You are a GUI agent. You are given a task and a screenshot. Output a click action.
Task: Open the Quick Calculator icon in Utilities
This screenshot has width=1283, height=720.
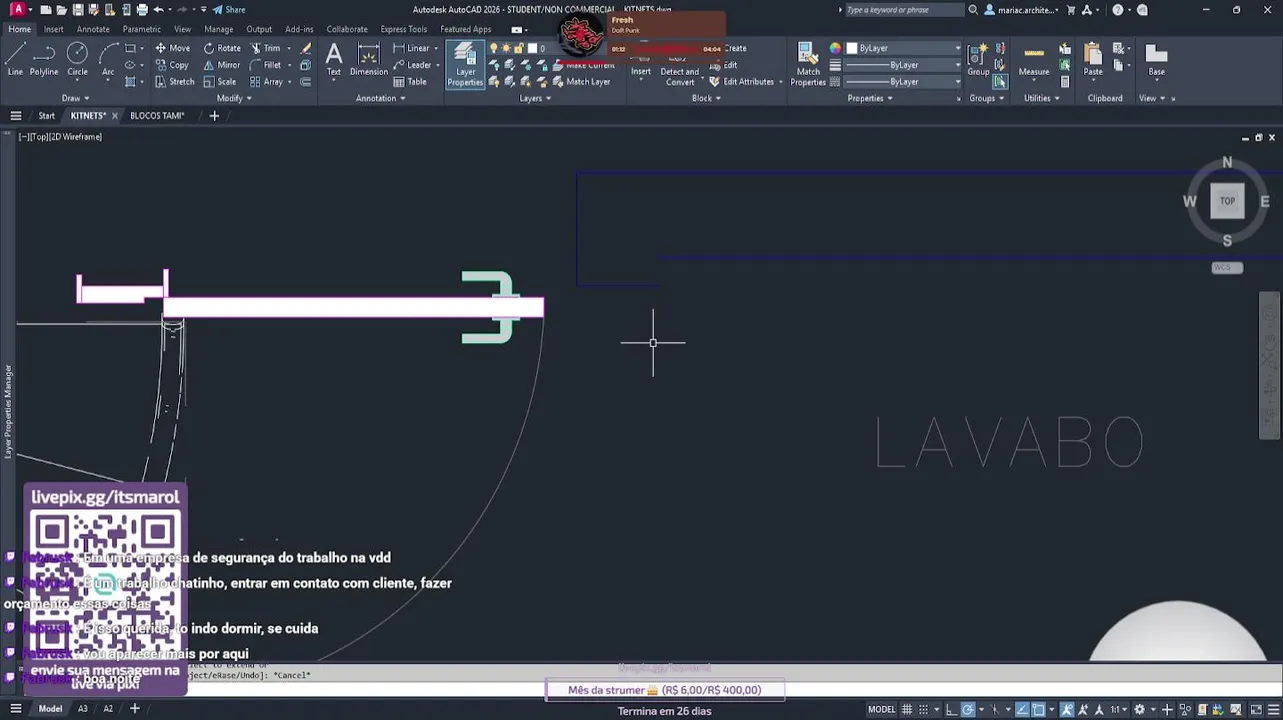click(1065, 82)
